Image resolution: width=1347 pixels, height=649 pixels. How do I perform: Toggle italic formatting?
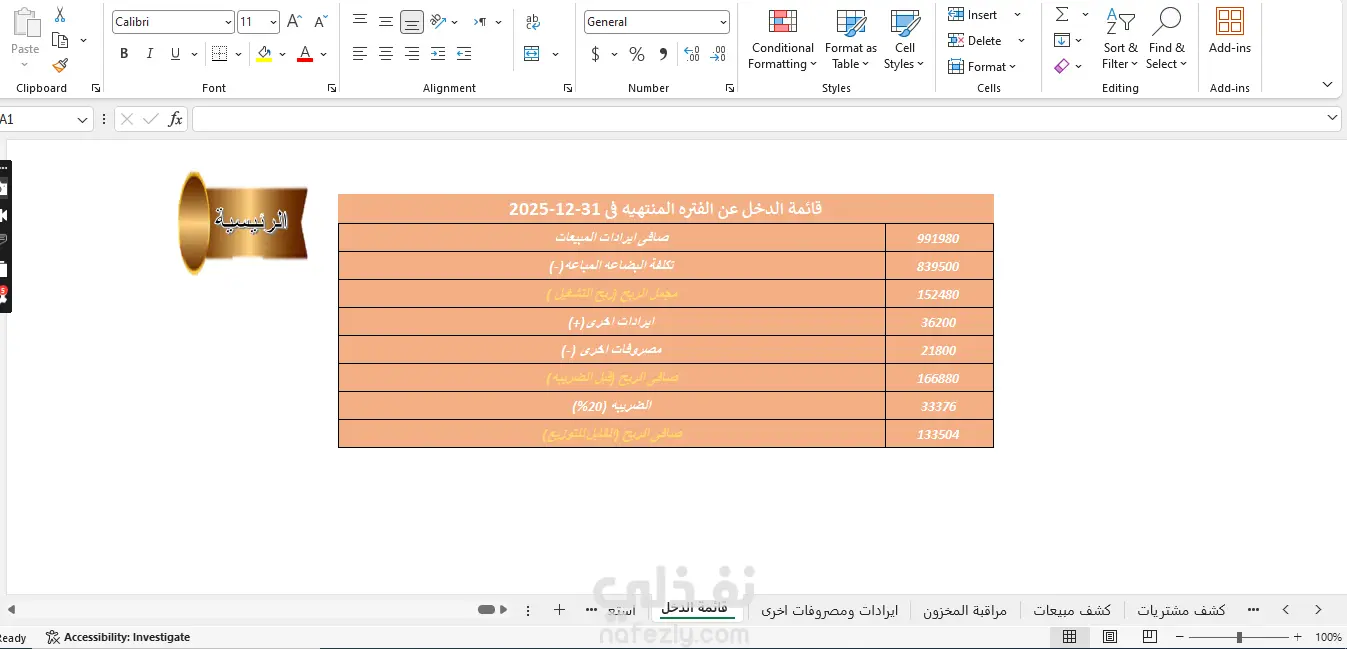150,54
